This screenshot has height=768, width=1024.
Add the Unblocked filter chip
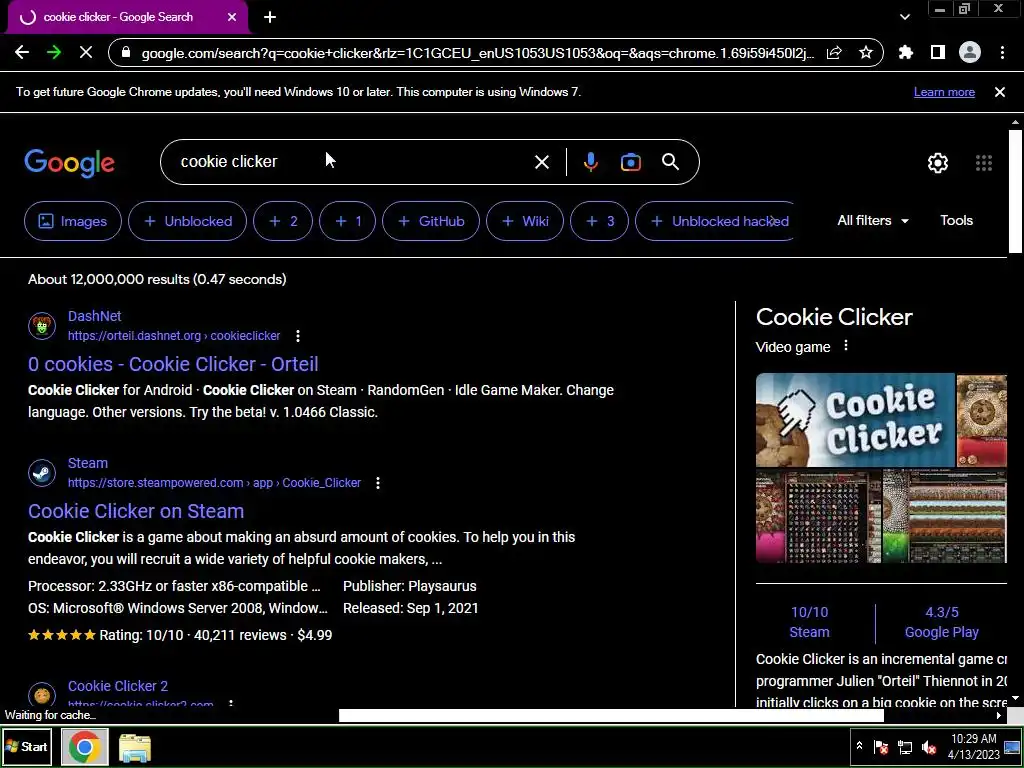point(187,221)
